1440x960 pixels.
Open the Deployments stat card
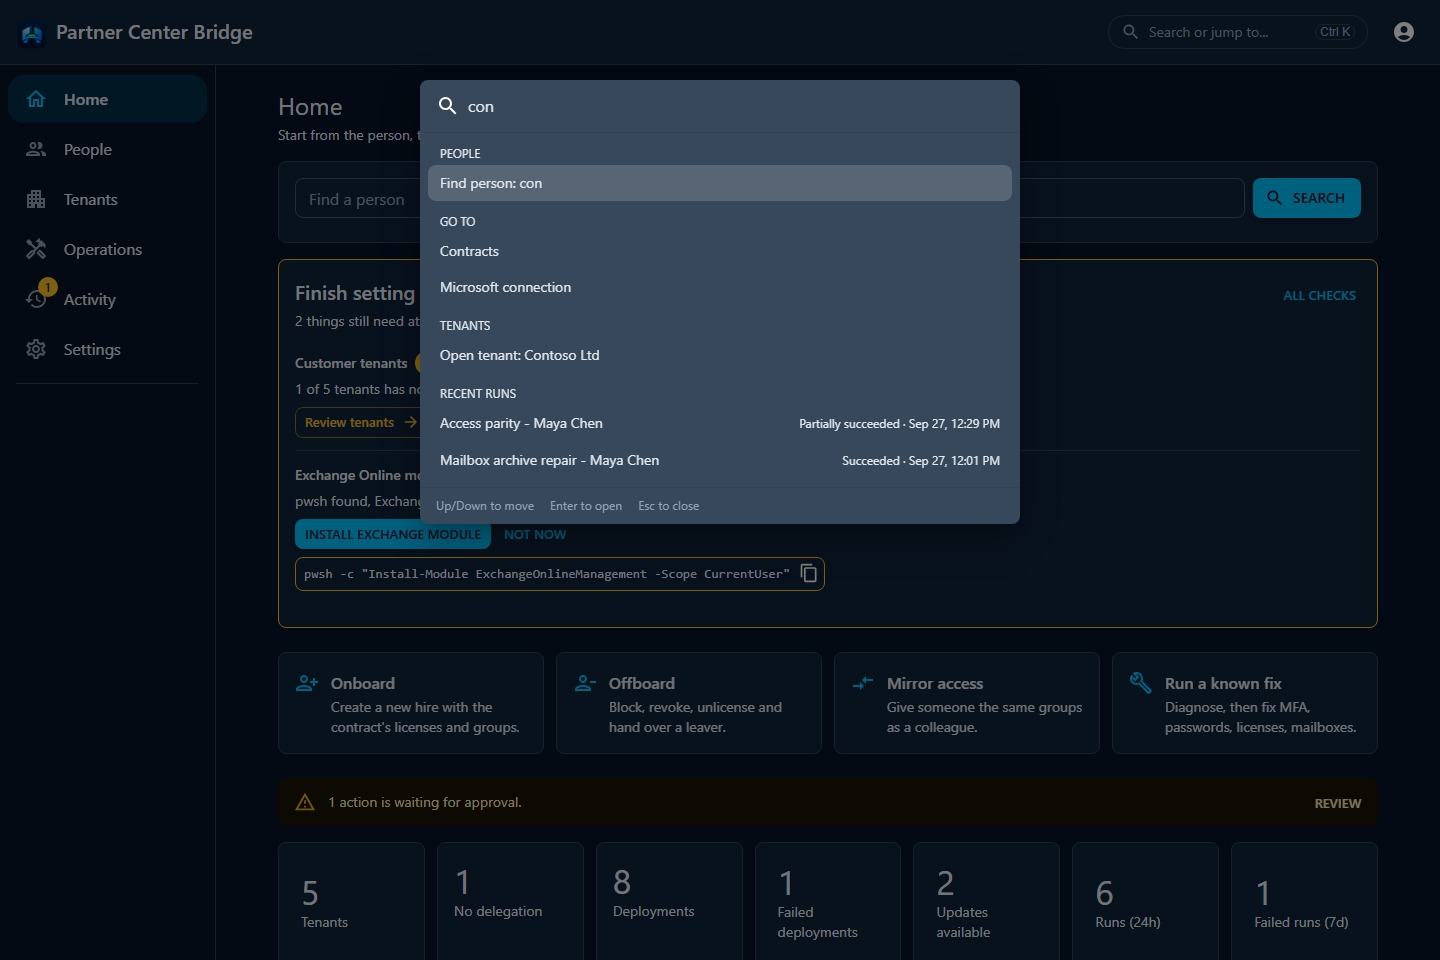point(669,901)
